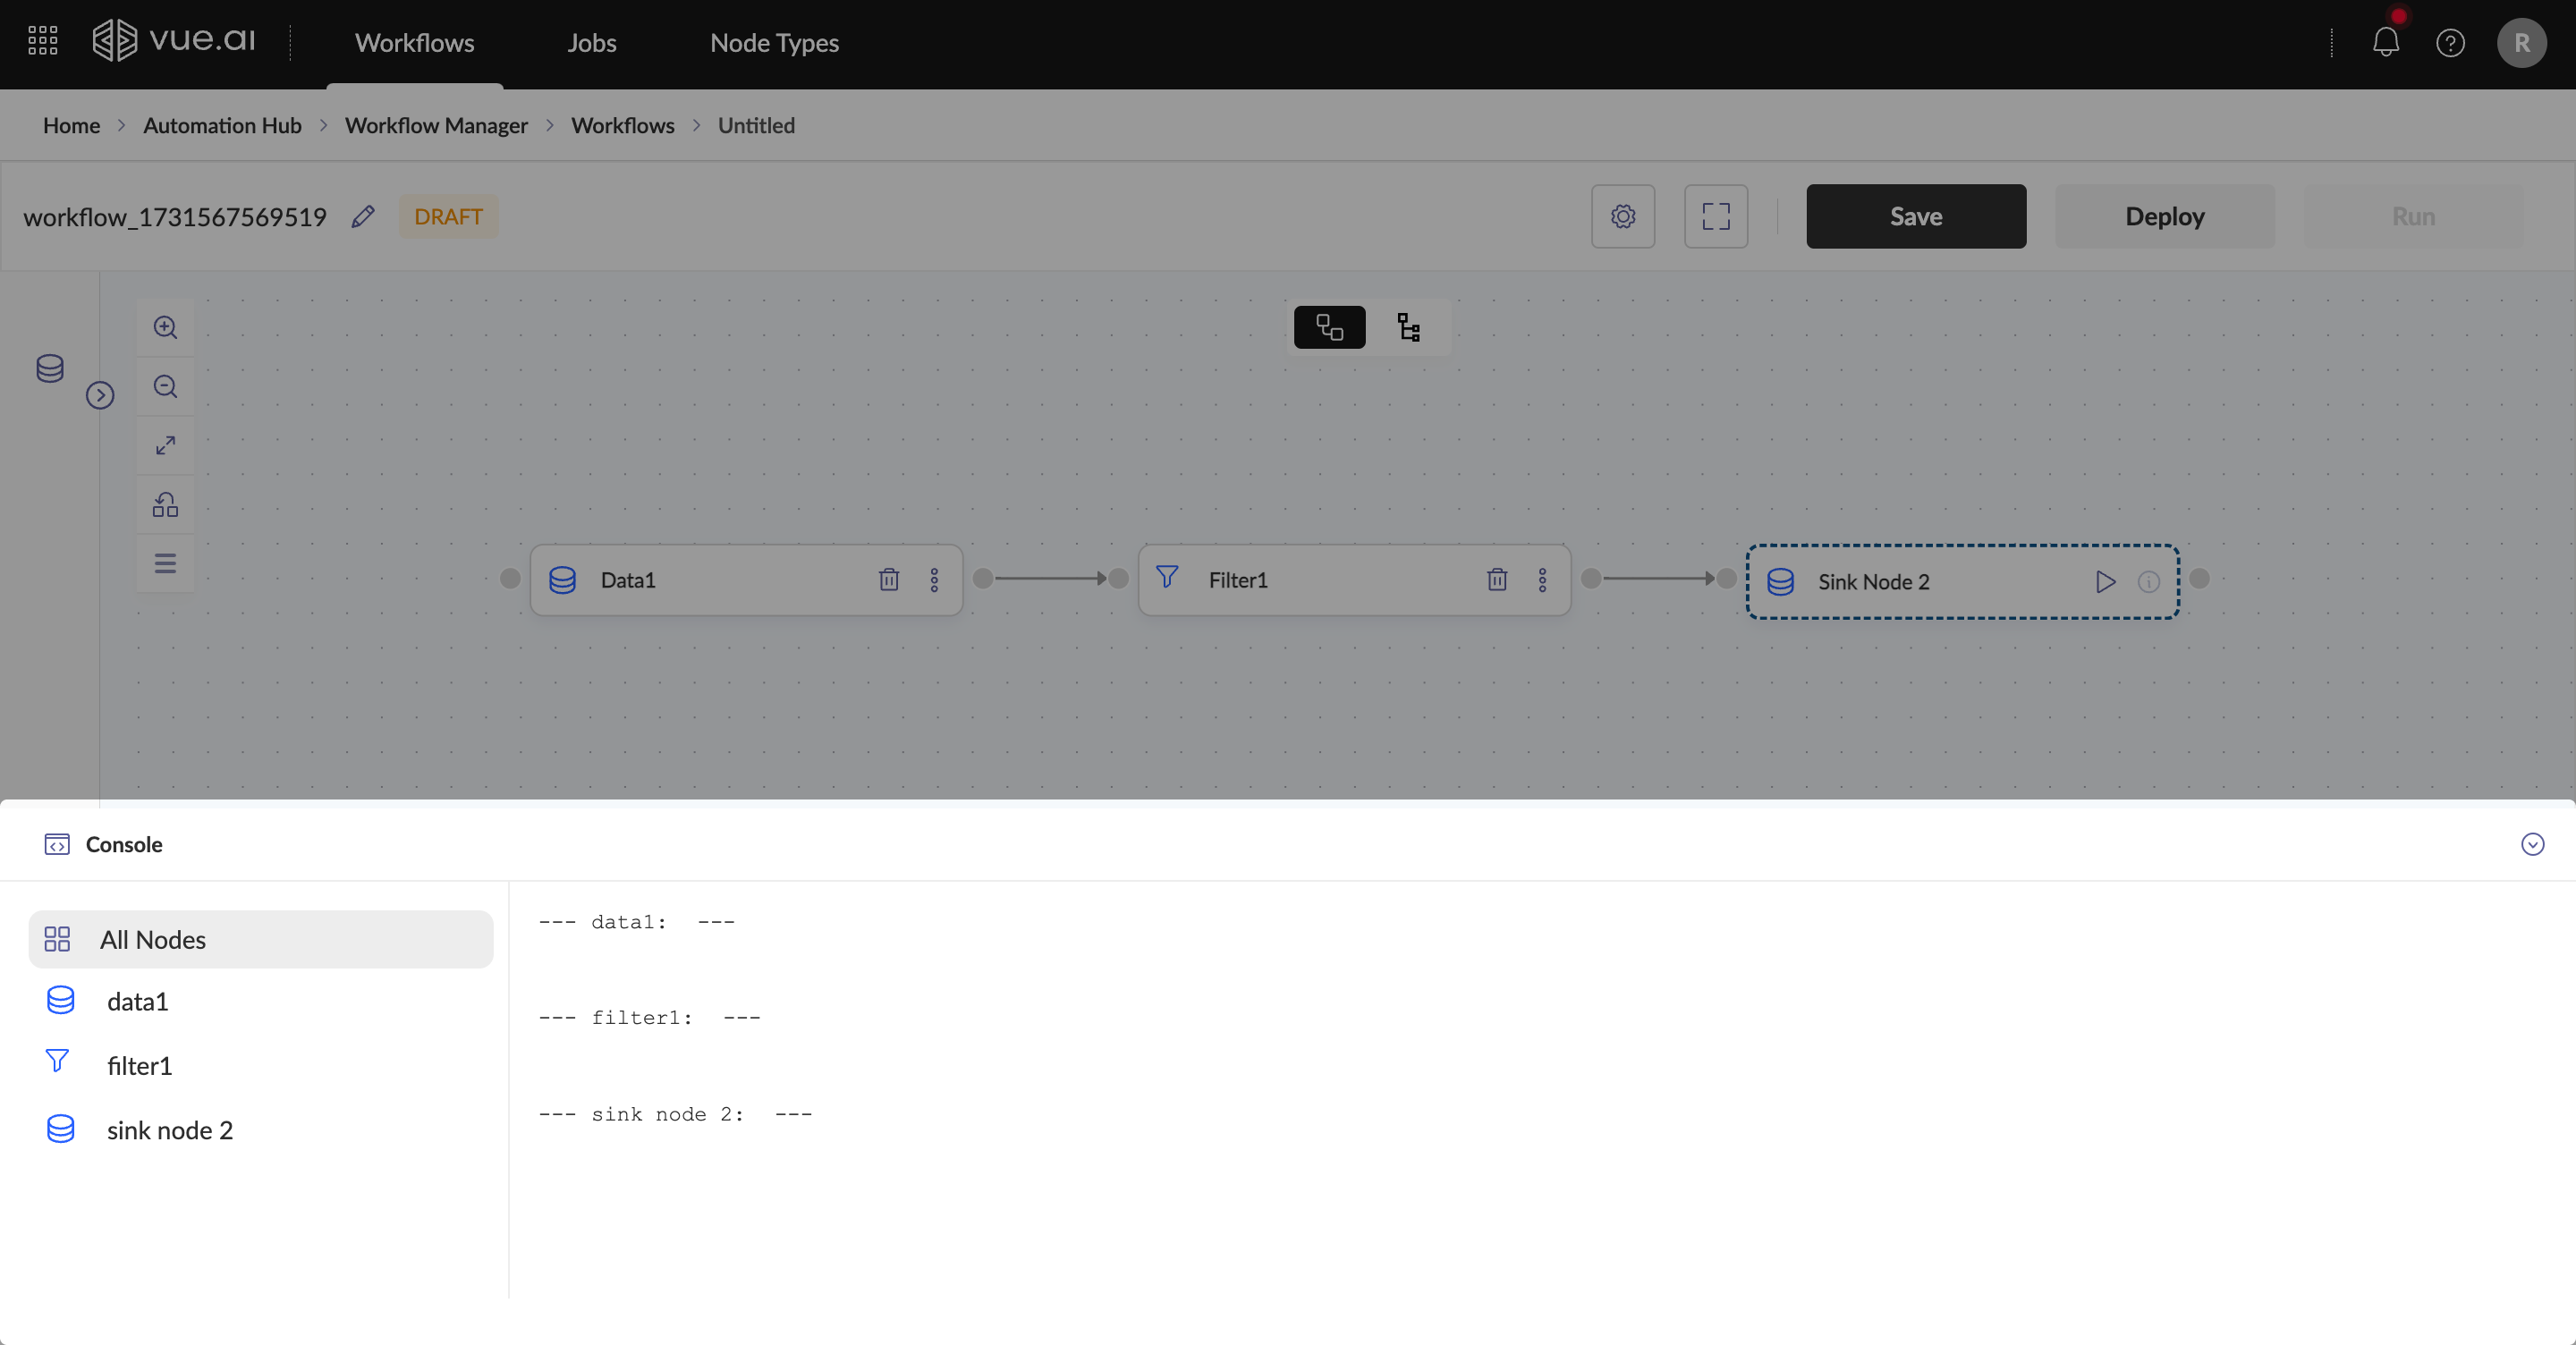Open the Node Types tab
This screenshot has width=2576, height=1345.
(x=774, y=43)
